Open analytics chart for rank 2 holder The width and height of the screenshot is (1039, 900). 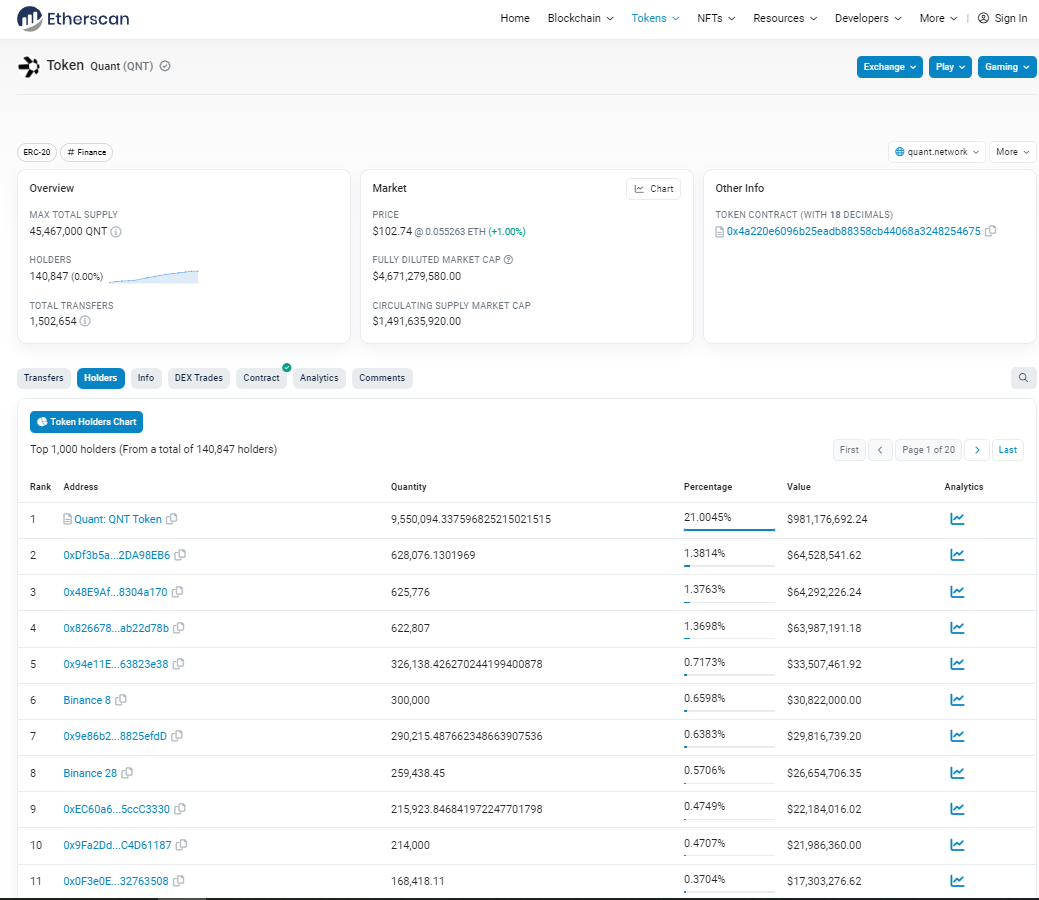(x=957, y=555)
